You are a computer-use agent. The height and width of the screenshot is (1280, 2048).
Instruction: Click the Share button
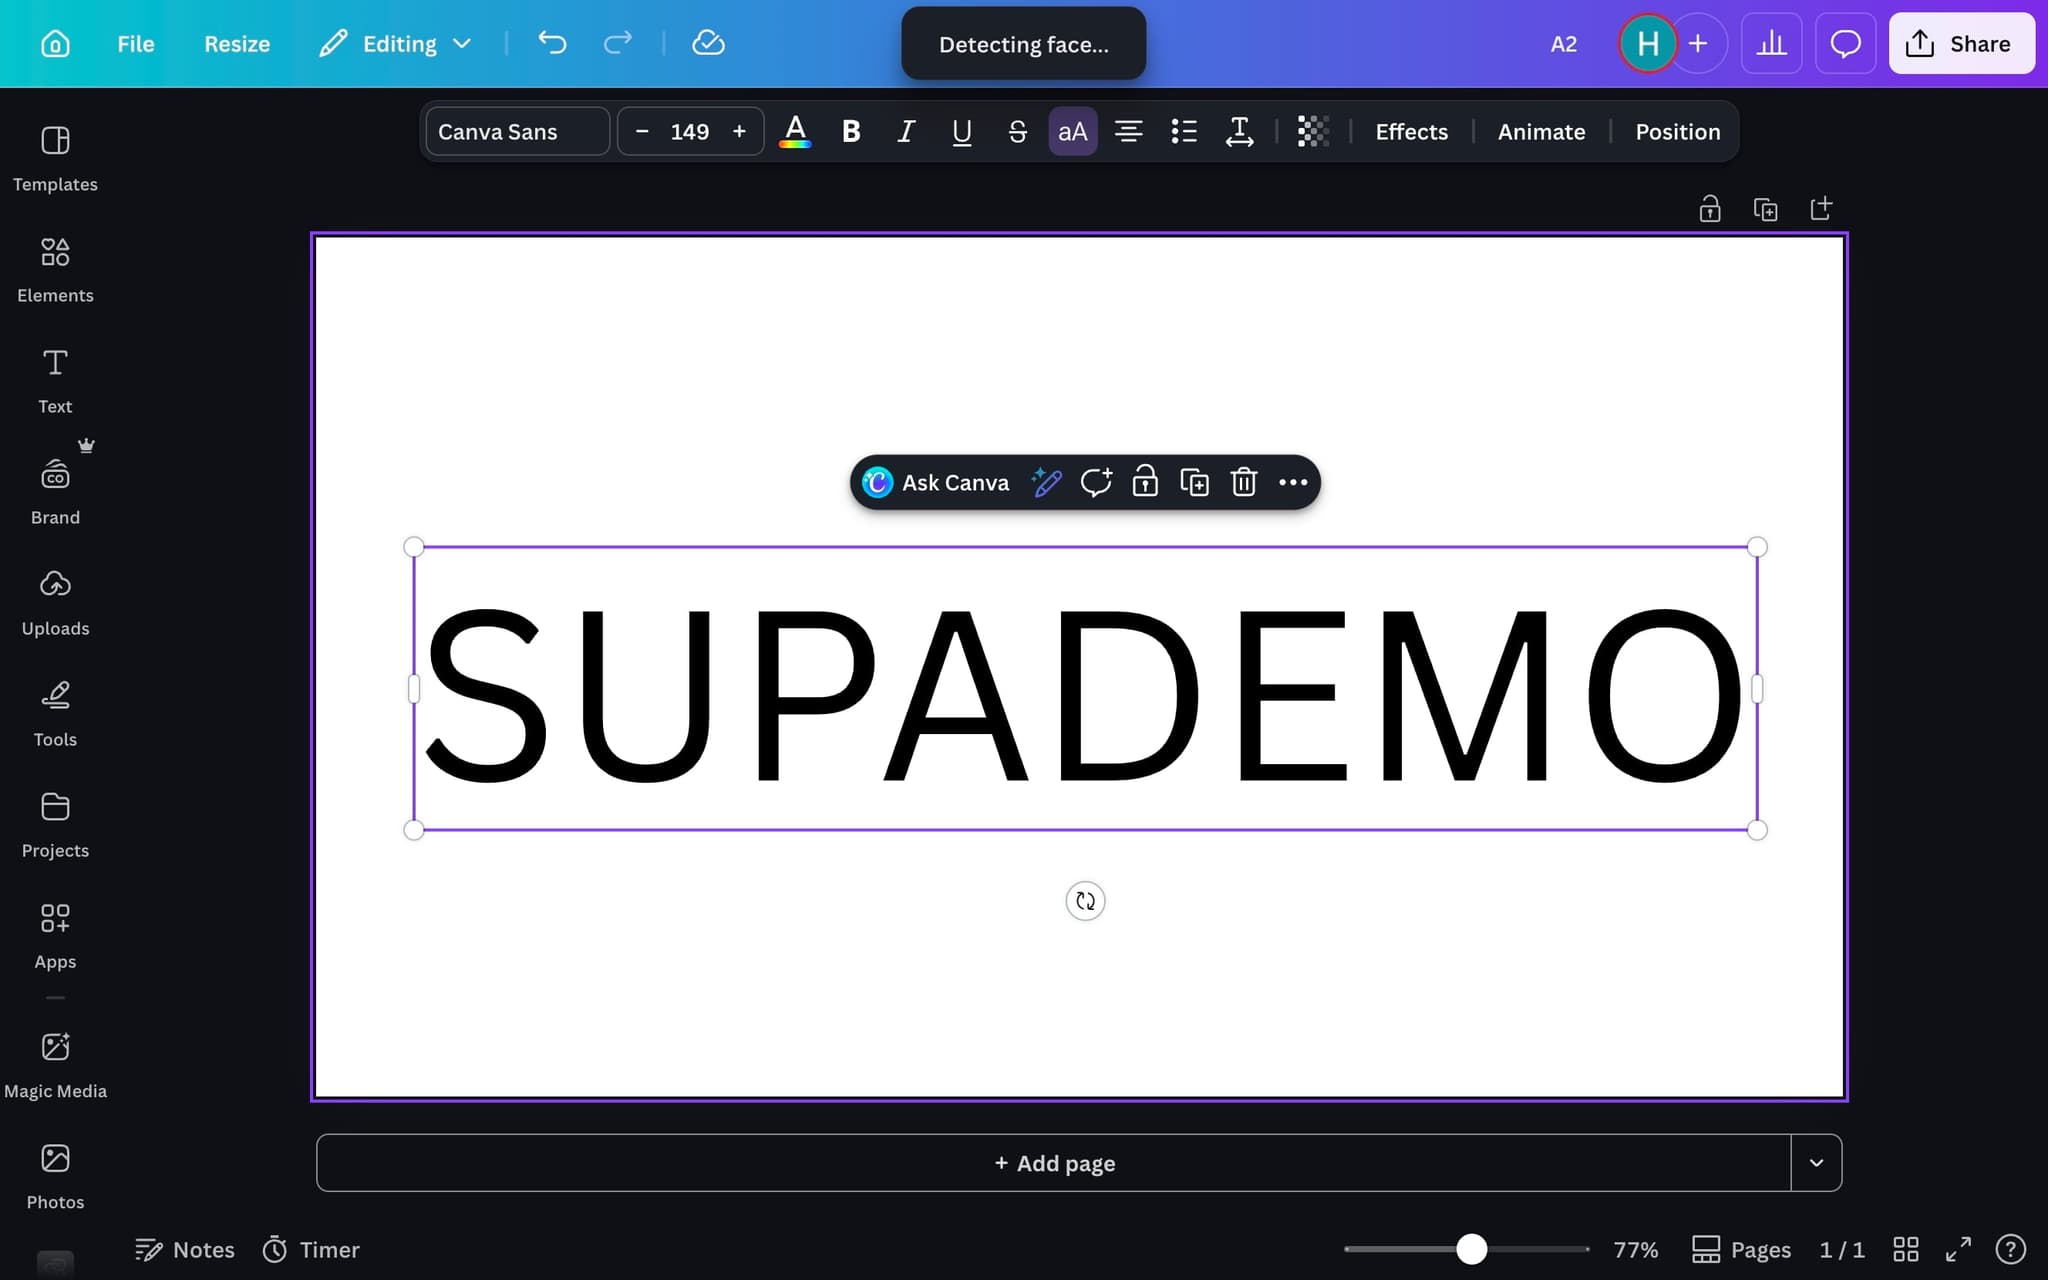(x=1961, y=43)
